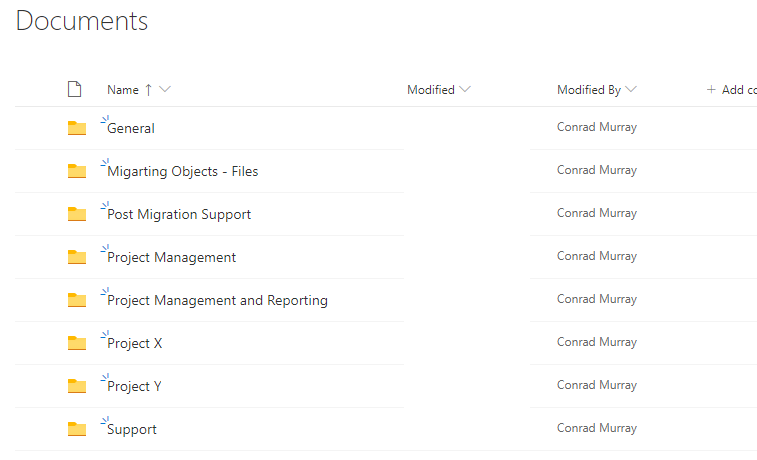The width and height of the screenshot is (757, 460).
Task: Click the General folder icon
Action: (77, 128)
